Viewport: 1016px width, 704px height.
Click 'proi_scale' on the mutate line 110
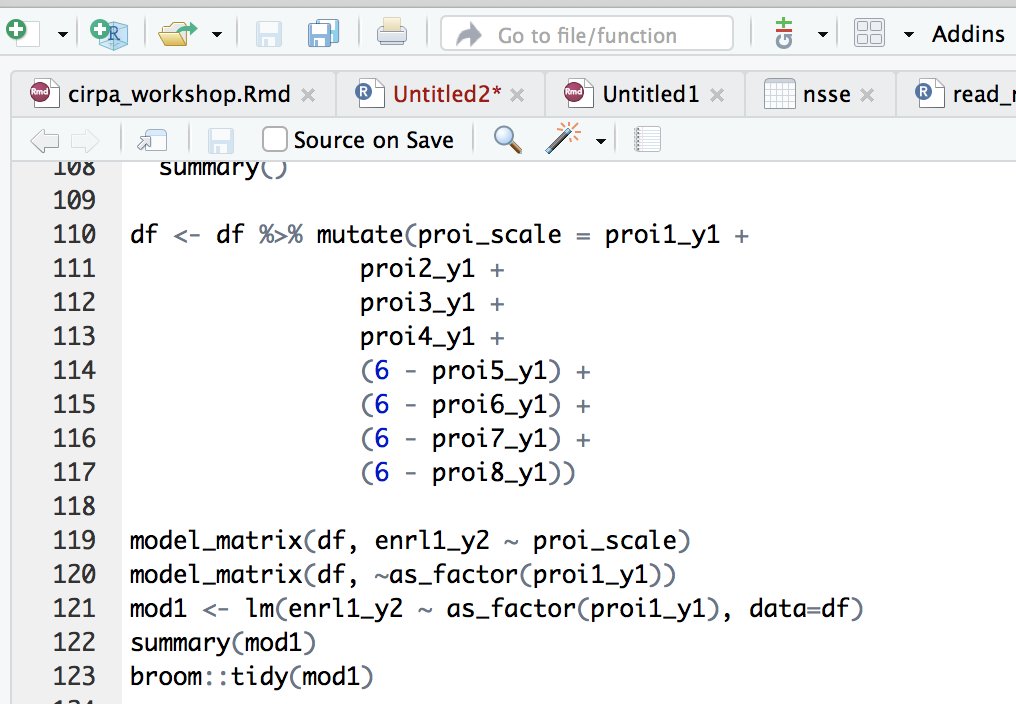pyautogui.click(x=489, y=235)
